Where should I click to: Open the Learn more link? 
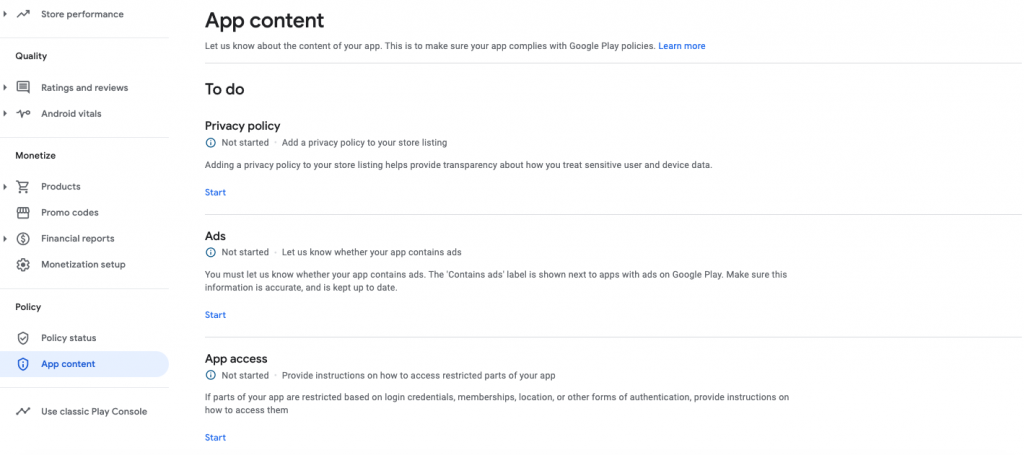tap(681, 46)
